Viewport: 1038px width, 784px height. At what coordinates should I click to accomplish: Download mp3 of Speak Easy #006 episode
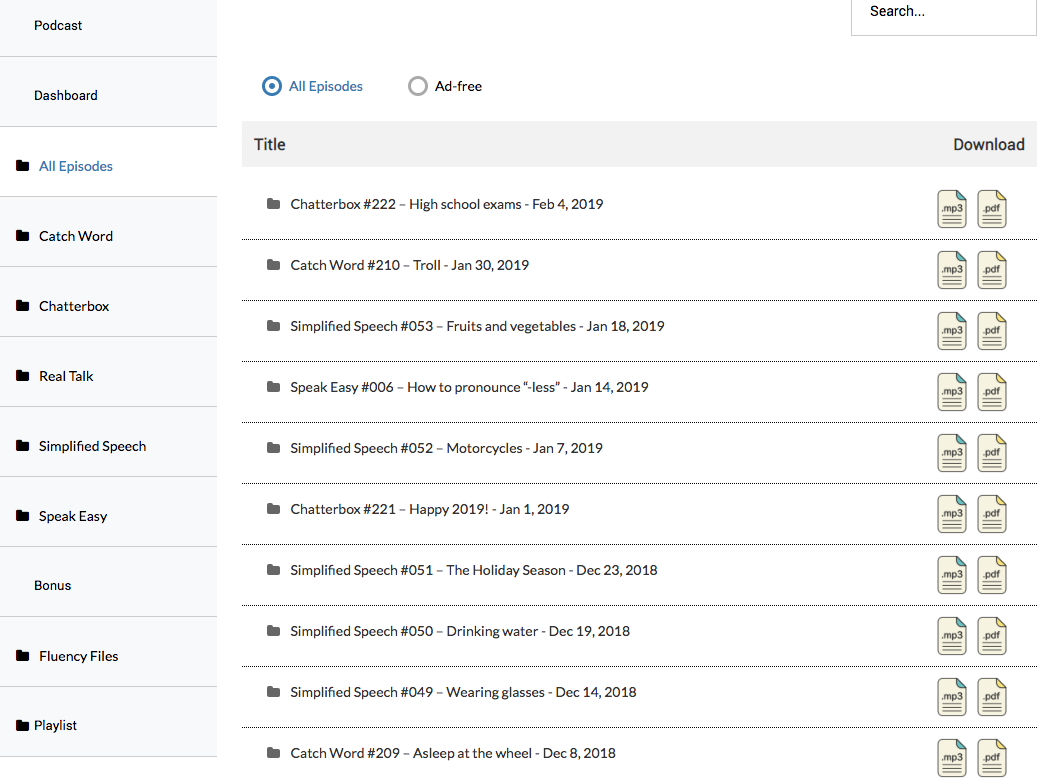point(951,392)
